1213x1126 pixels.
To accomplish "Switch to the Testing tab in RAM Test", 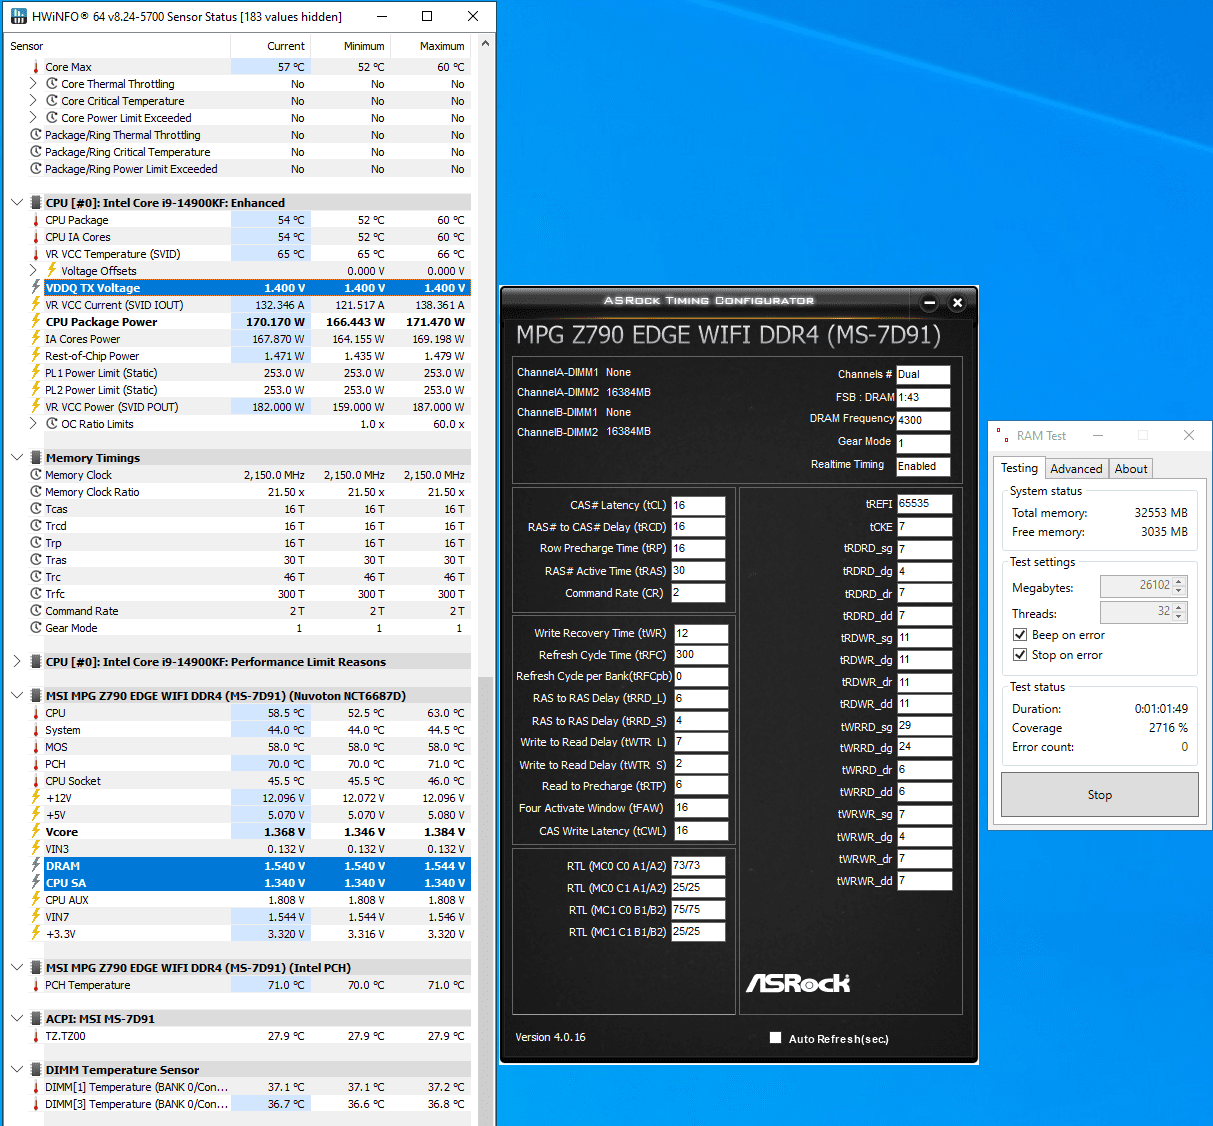I will [1019, 467].
